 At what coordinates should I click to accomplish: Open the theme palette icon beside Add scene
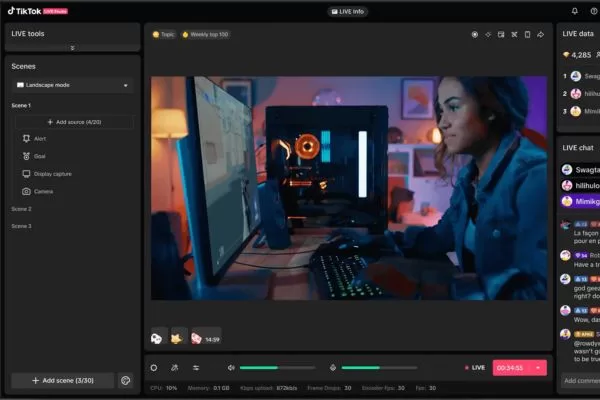click(x=126, y=380)
